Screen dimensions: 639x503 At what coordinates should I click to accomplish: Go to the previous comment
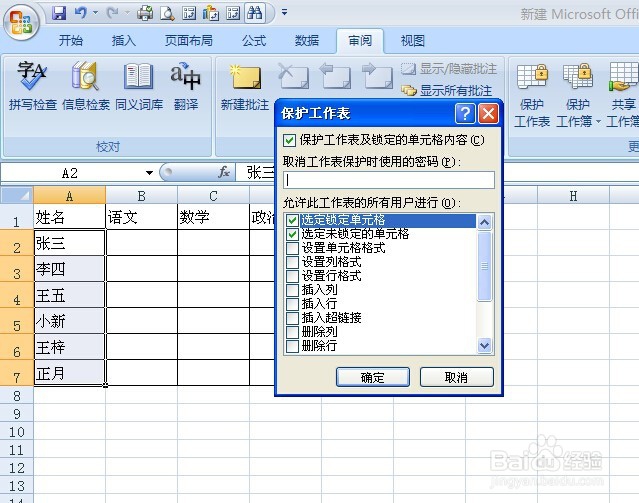click(x=335, y=75)
